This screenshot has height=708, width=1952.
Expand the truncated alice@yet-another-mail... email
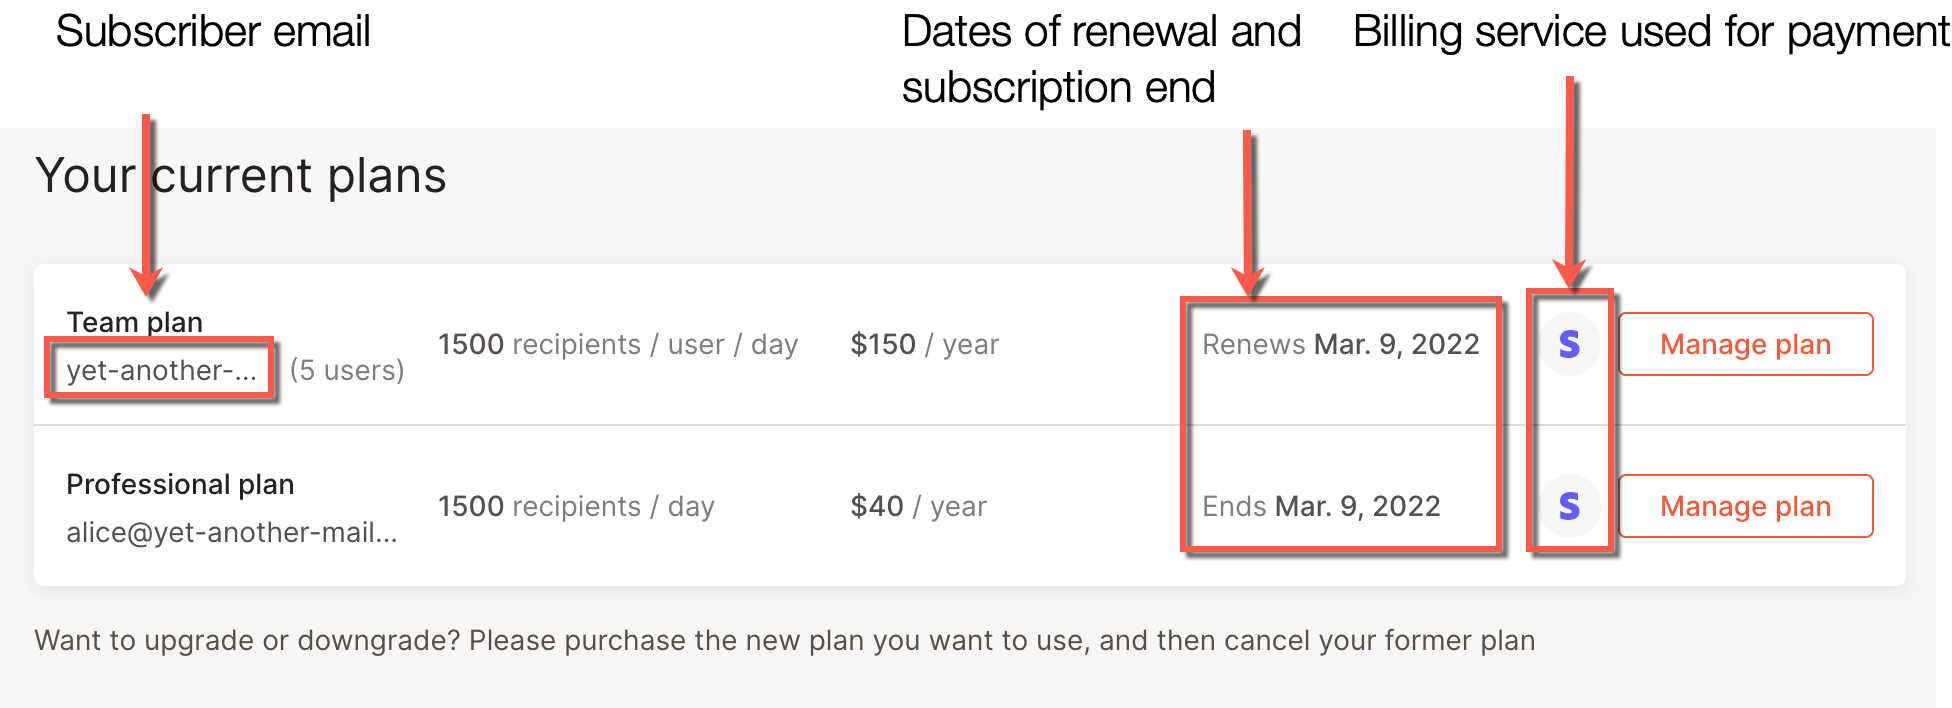pos(232,533)
